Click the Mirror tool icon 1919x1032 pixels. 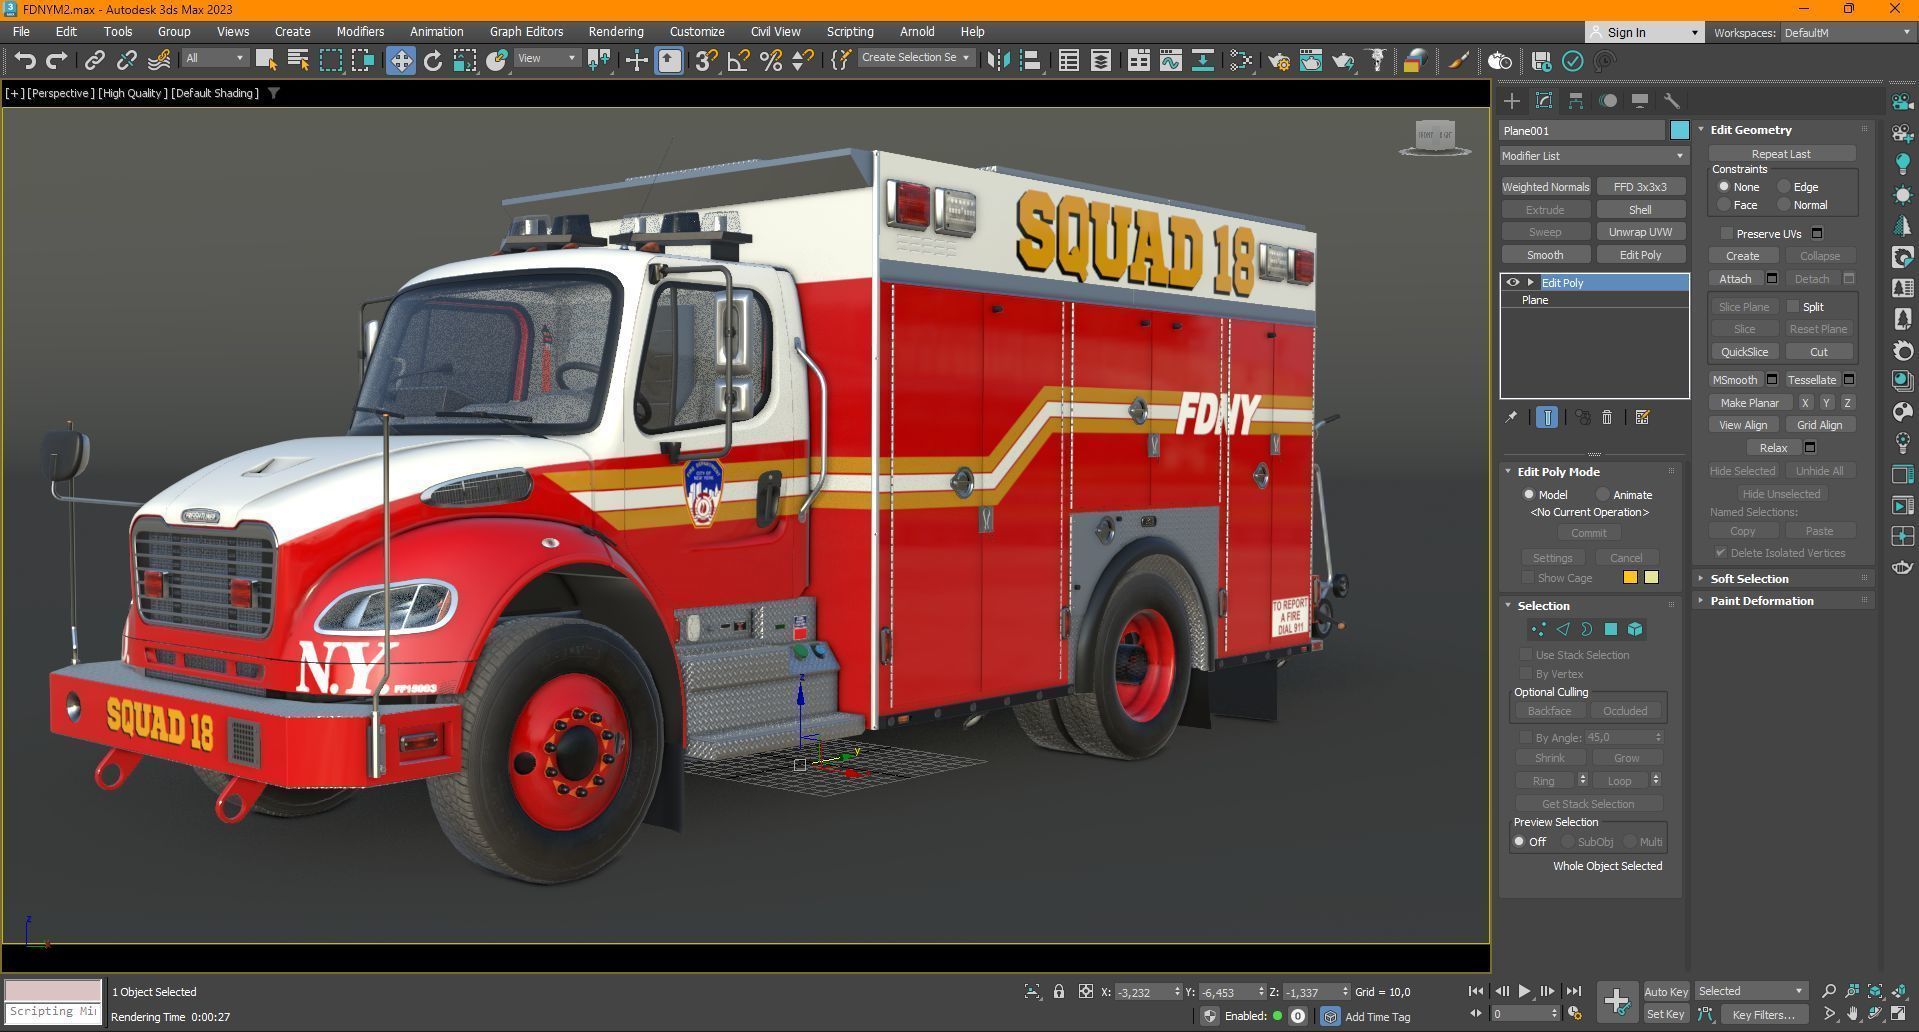pos(998,60)
